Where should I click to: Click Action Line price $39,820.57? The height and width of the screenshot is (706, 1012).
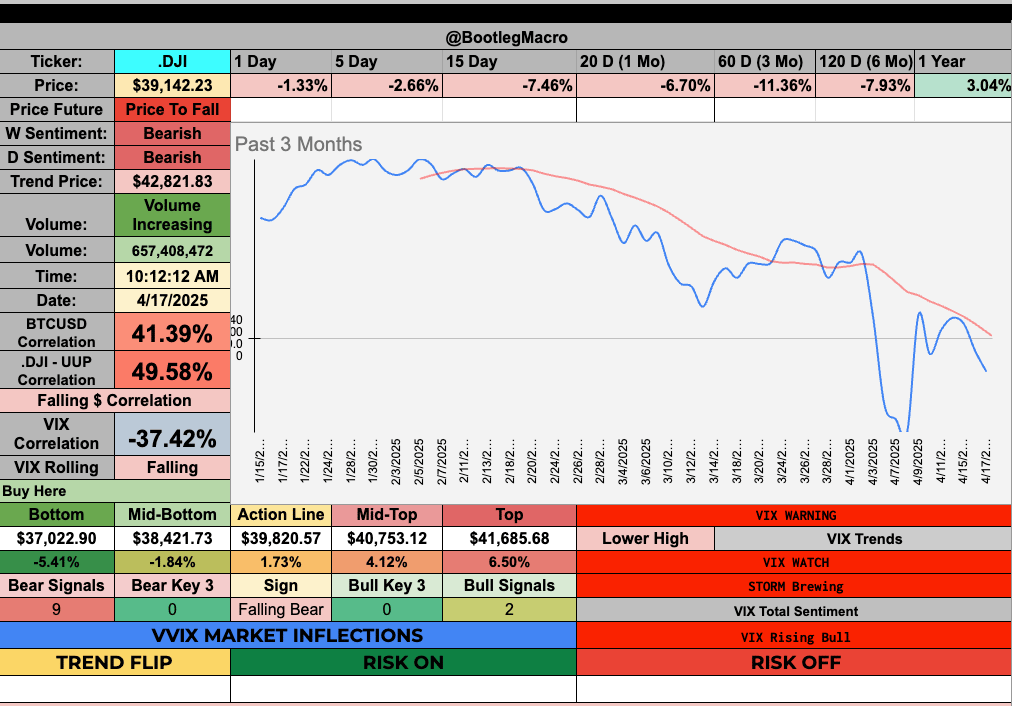point(281,538)
